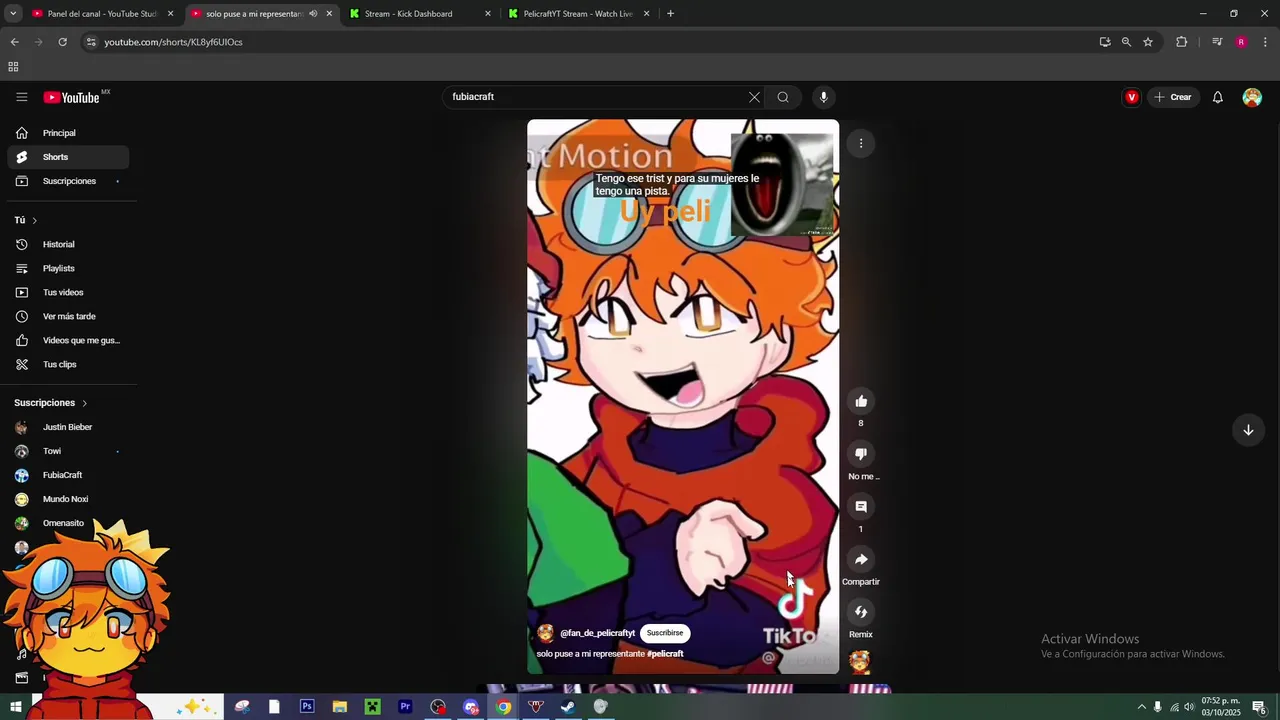Click the YouTube logo
This screenshot has height=720, width=1280.
[72, 97]
